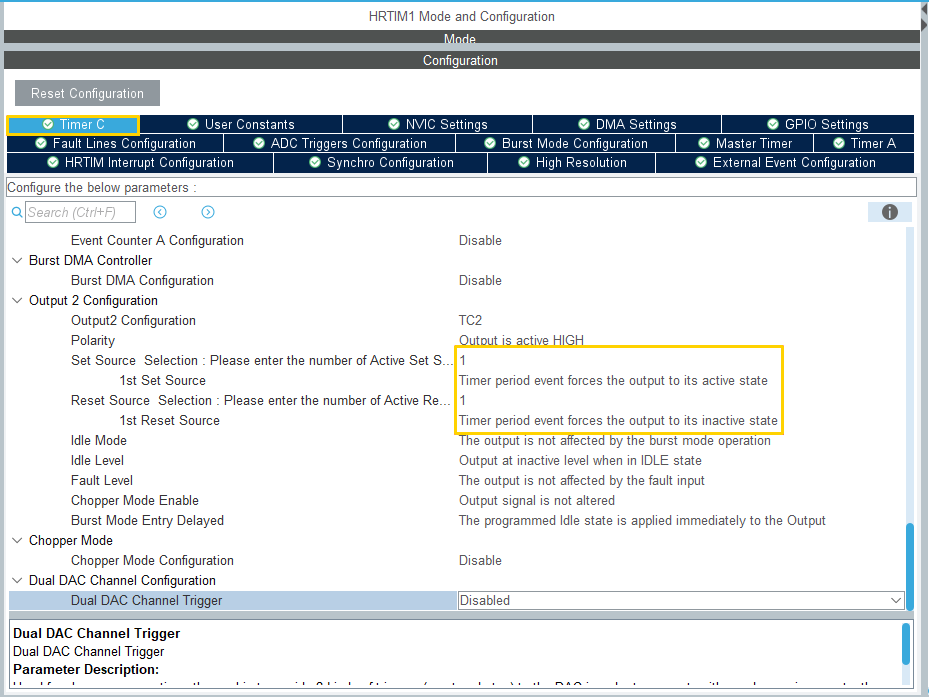This screenshot has height=697, width=929.
Task: Click Disable value of Chopper Mode Configuration
Action: pos(480,561)
